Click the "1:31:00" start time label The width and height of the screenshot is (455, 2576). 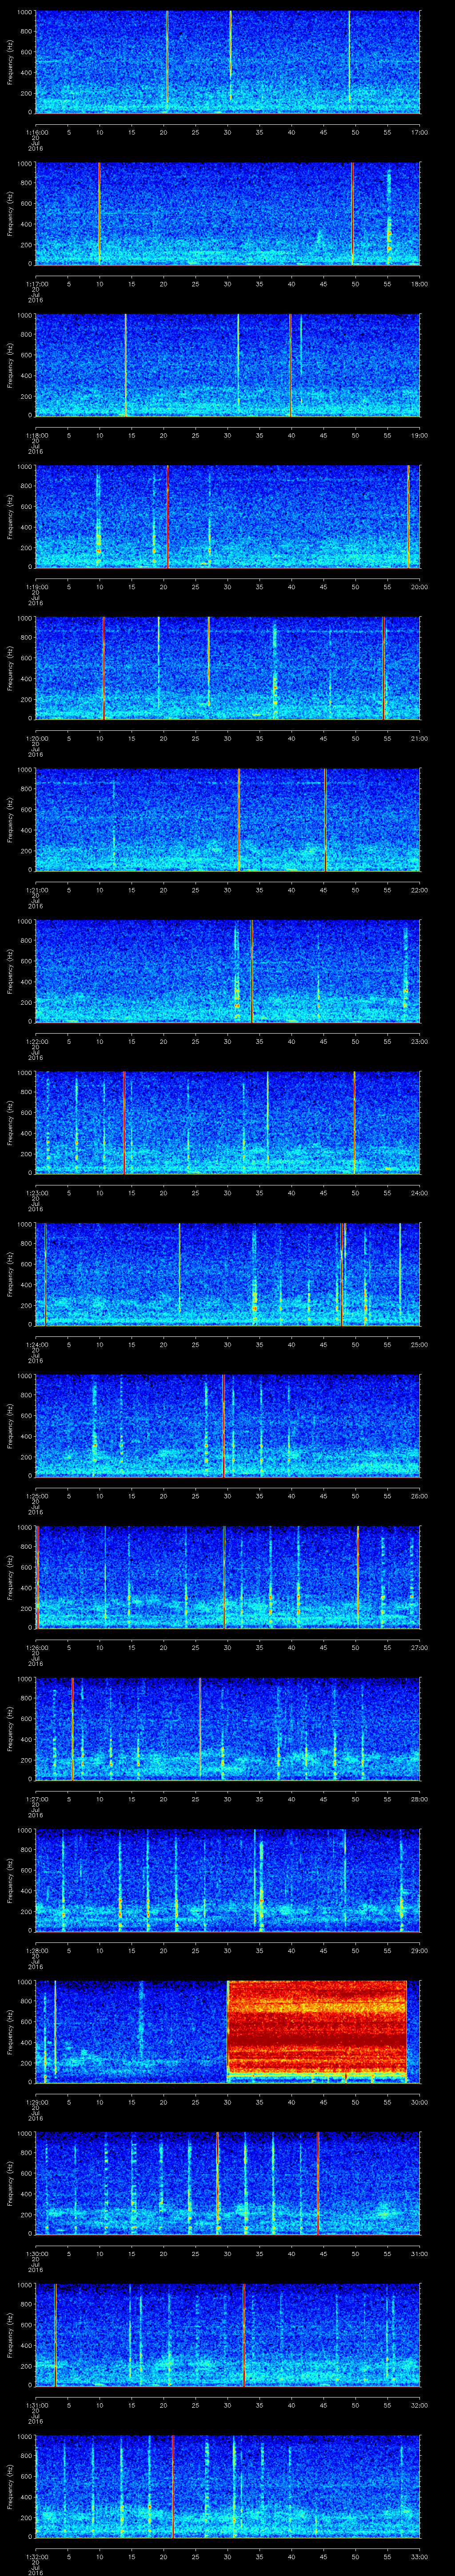(37, 2404)
